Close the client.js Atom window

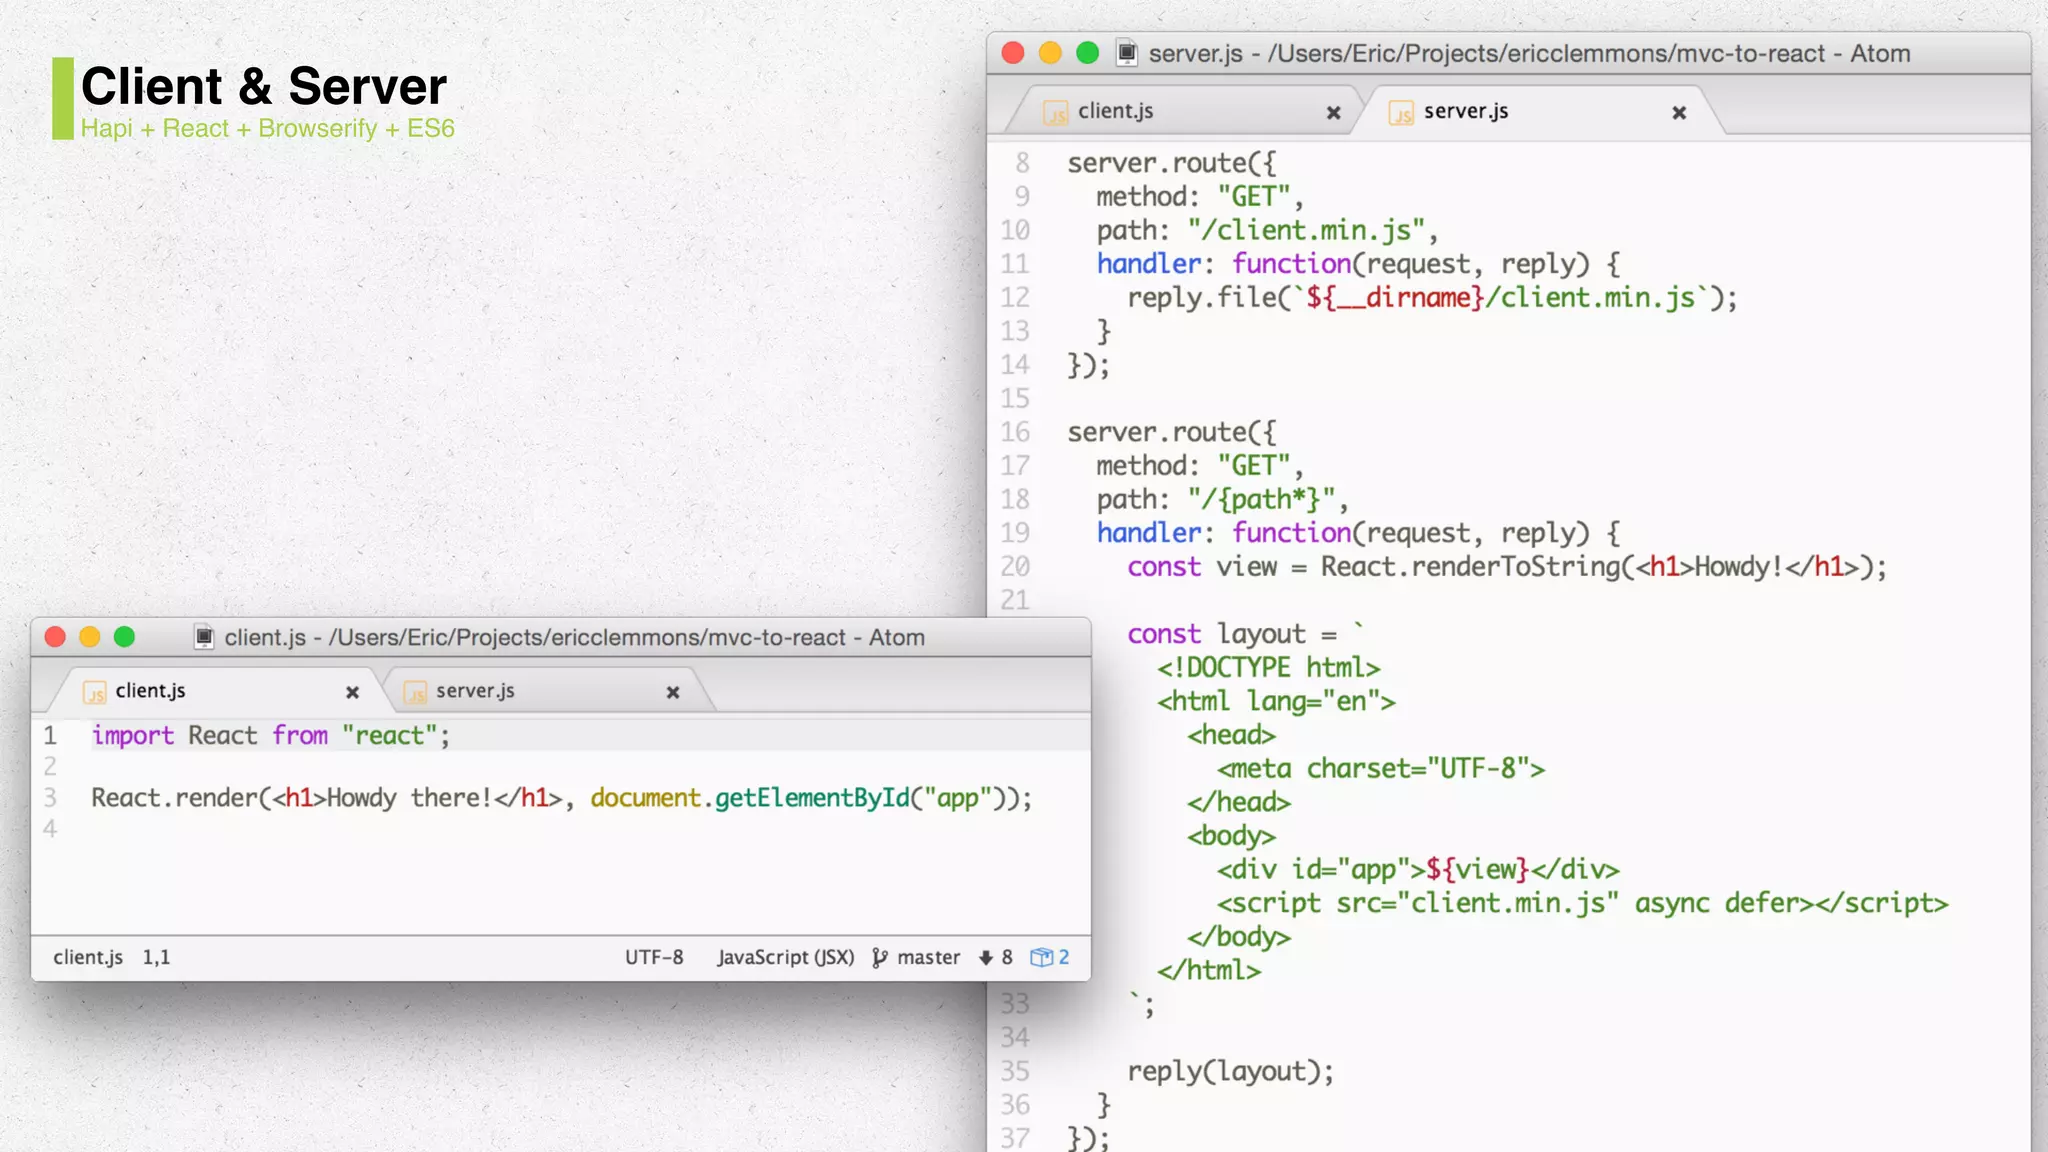56,637
